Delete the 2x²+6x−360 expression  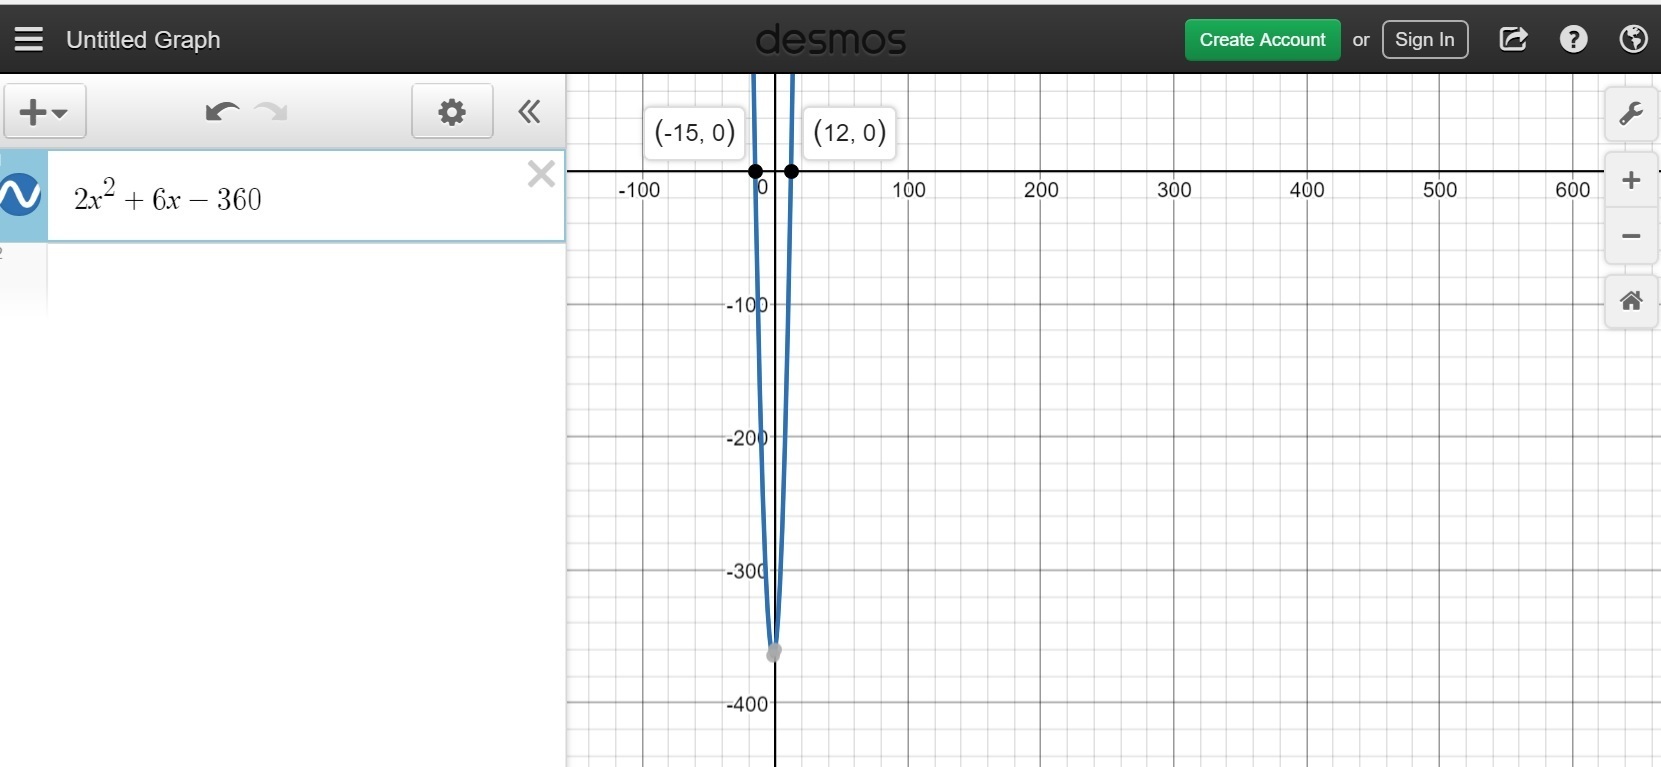[x=541, y=174]
